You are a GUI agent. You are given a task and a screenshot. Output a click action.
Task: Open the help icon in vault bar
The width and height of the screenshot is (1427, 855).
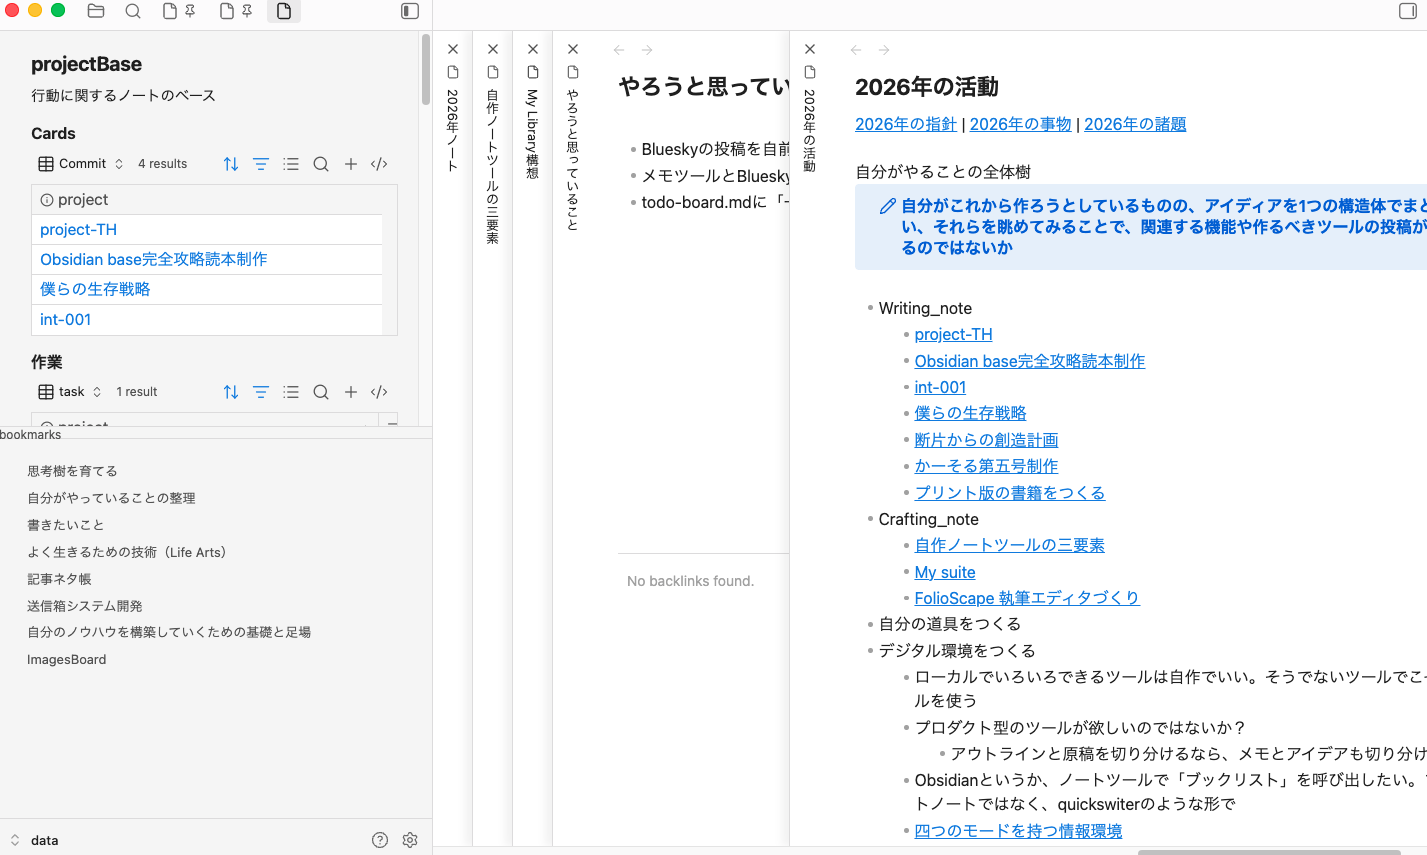click(x=380, y=840)
